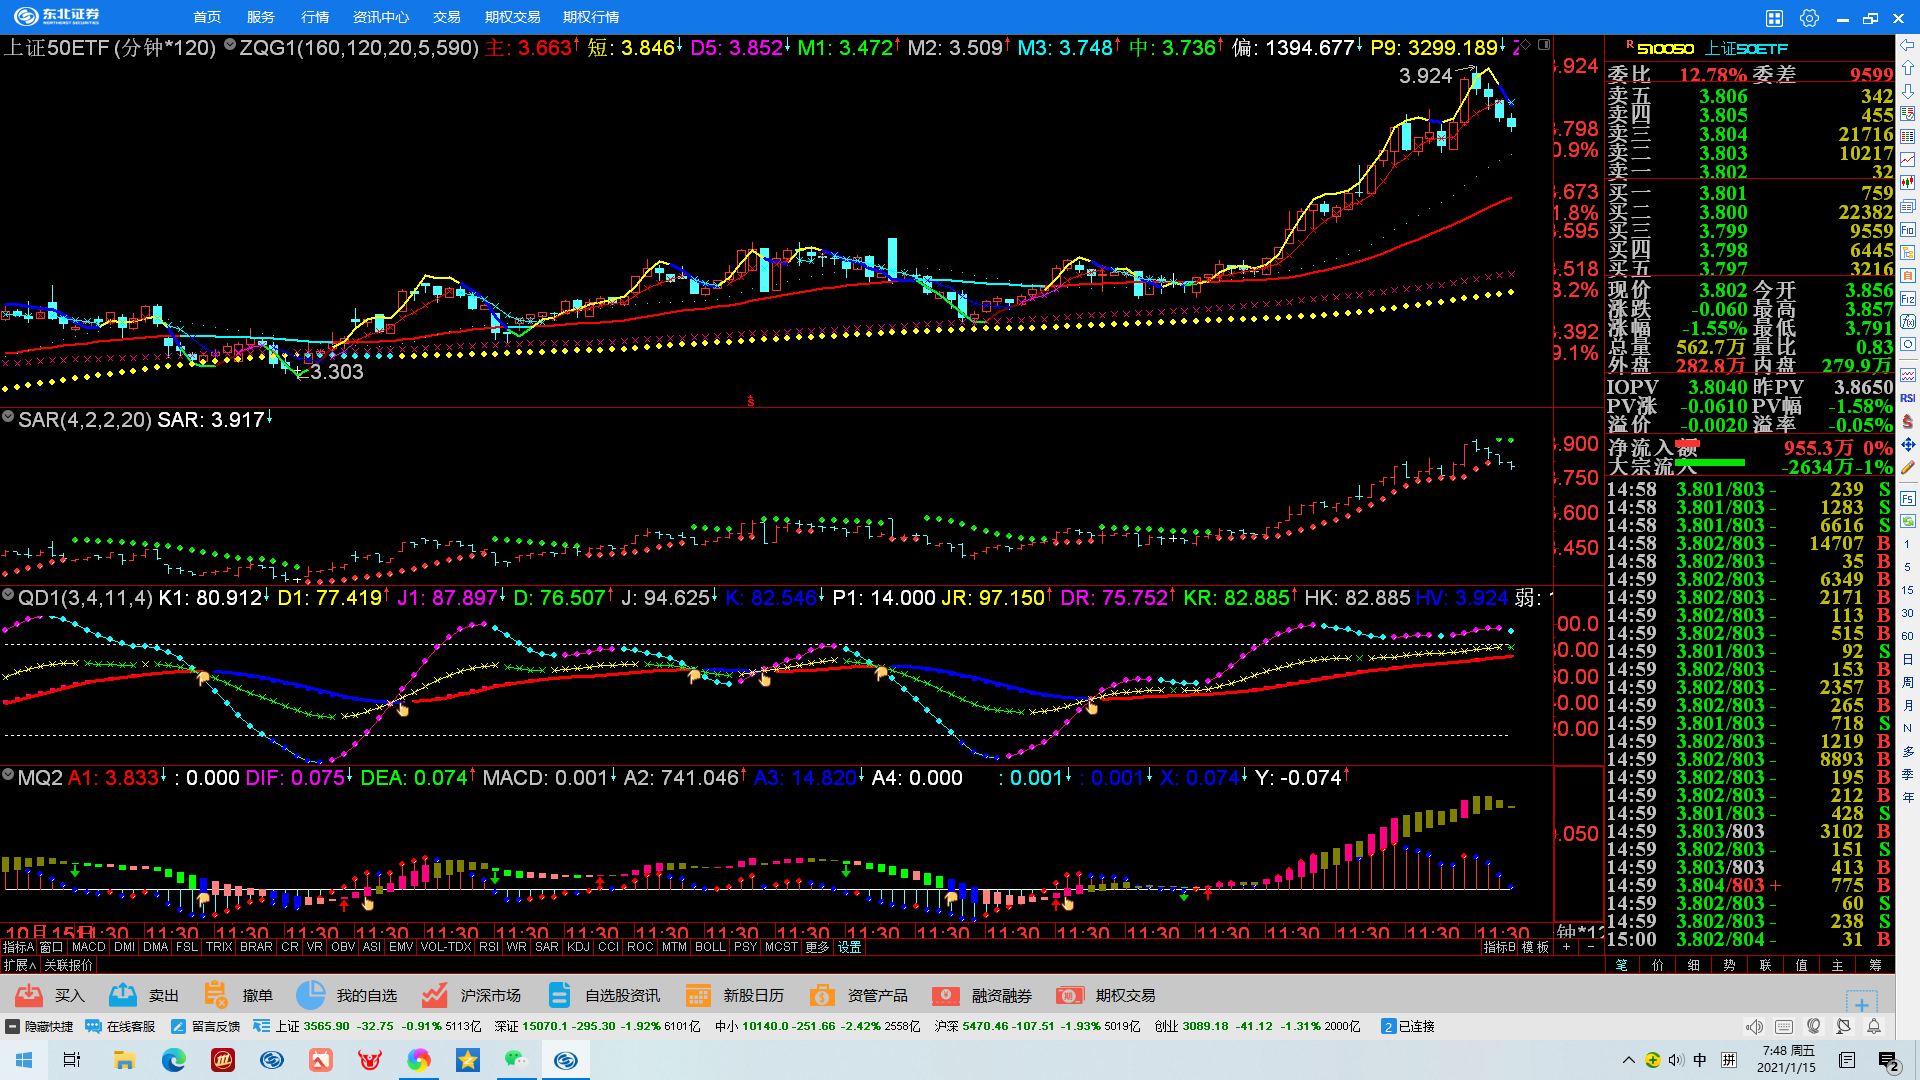1920x1080 pixels.
Task: Click the 买入 buy icon
Action: coord(29,995)
